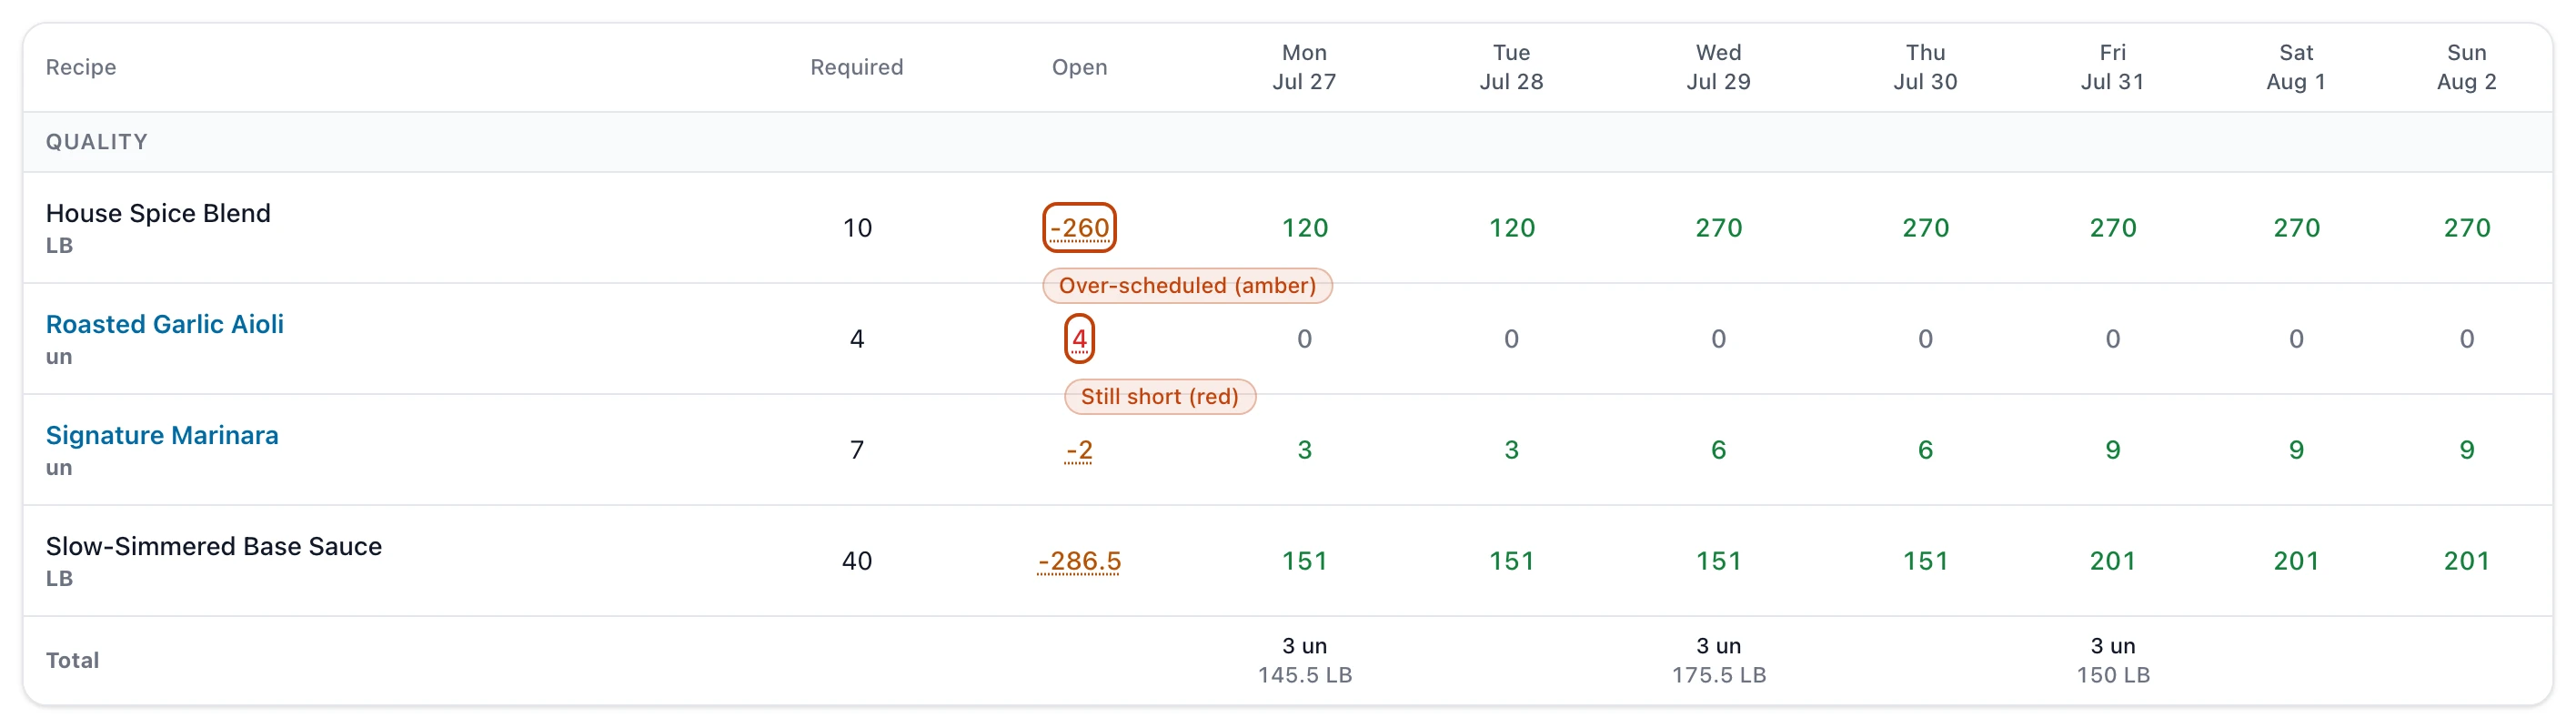The height and width of the screenshot is (728, 2576).
Task: Click the -286.5 open value for Base Sauce
Action: 1079,561
